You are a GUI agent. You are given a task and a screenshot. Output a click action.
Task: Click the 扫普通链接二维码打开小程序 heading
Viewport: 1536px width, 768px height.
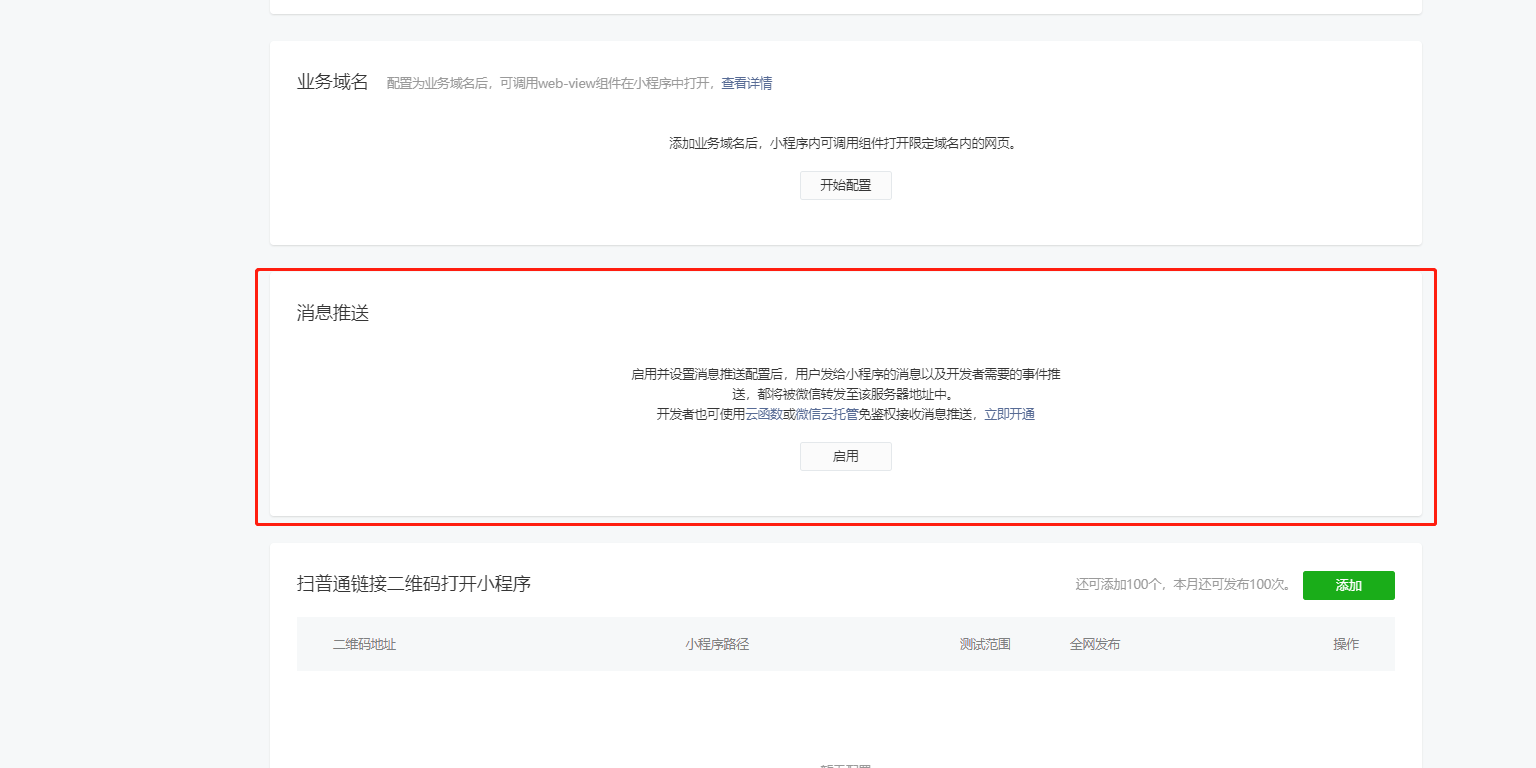[413, 583]
